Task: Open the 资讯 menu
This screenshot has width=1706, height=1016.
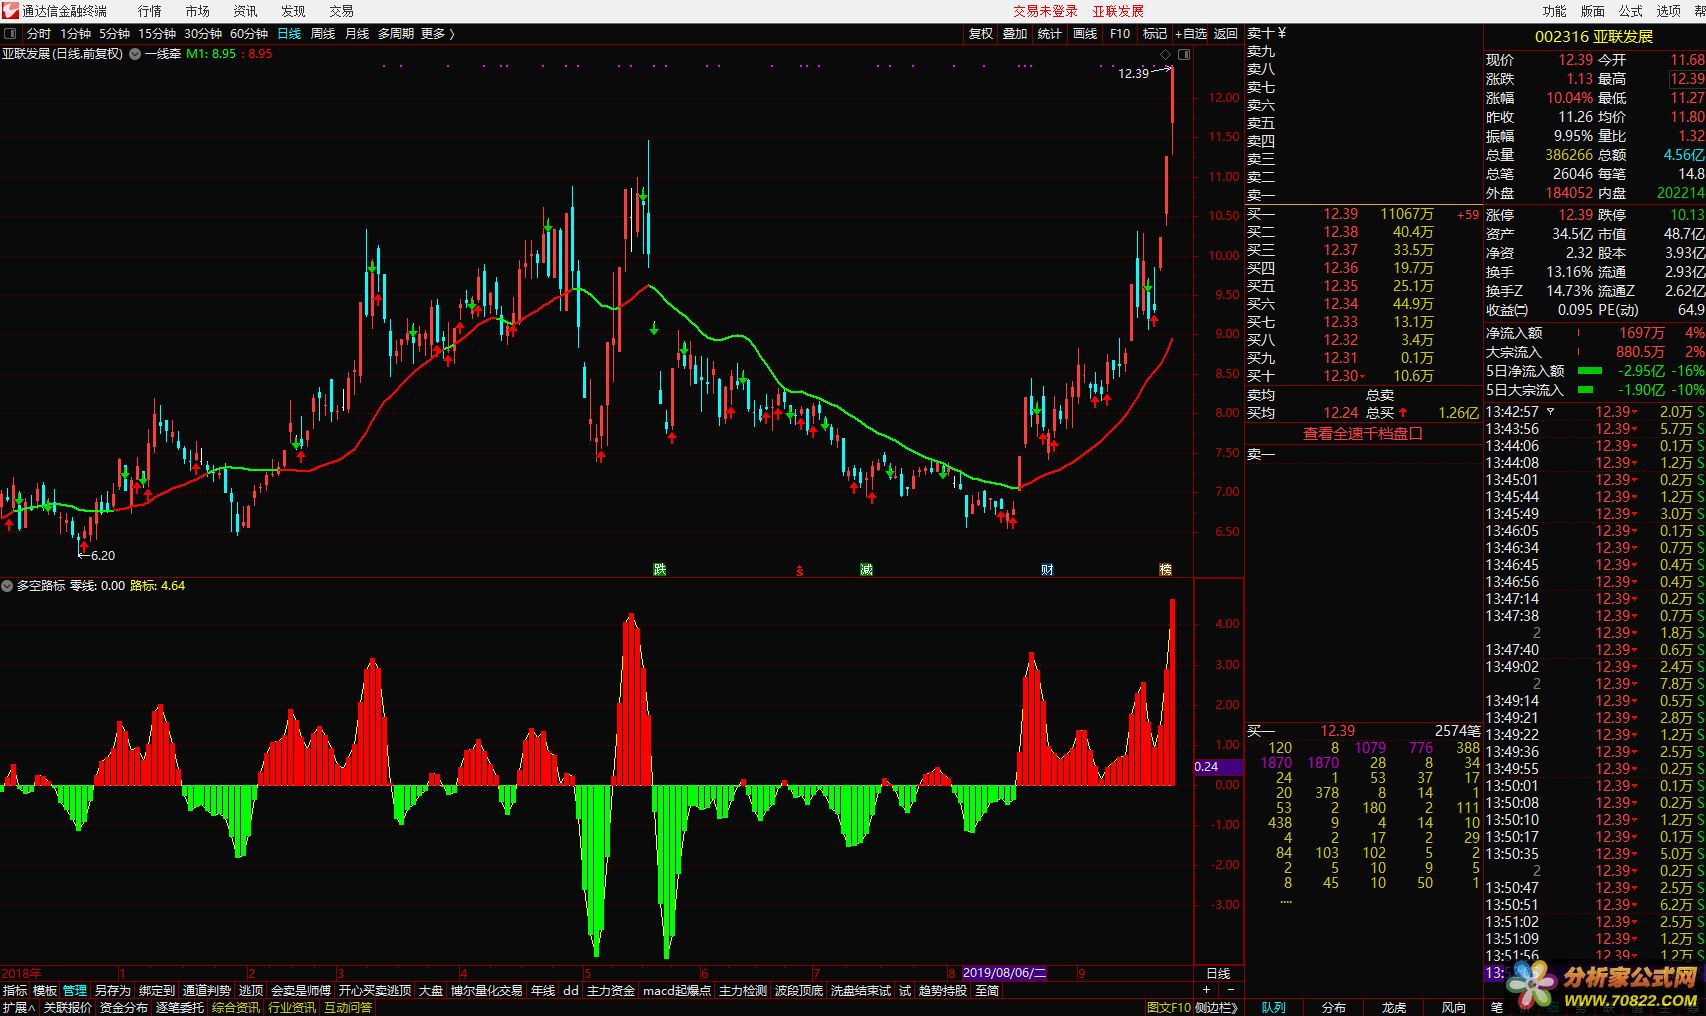Action: [246, 11]
